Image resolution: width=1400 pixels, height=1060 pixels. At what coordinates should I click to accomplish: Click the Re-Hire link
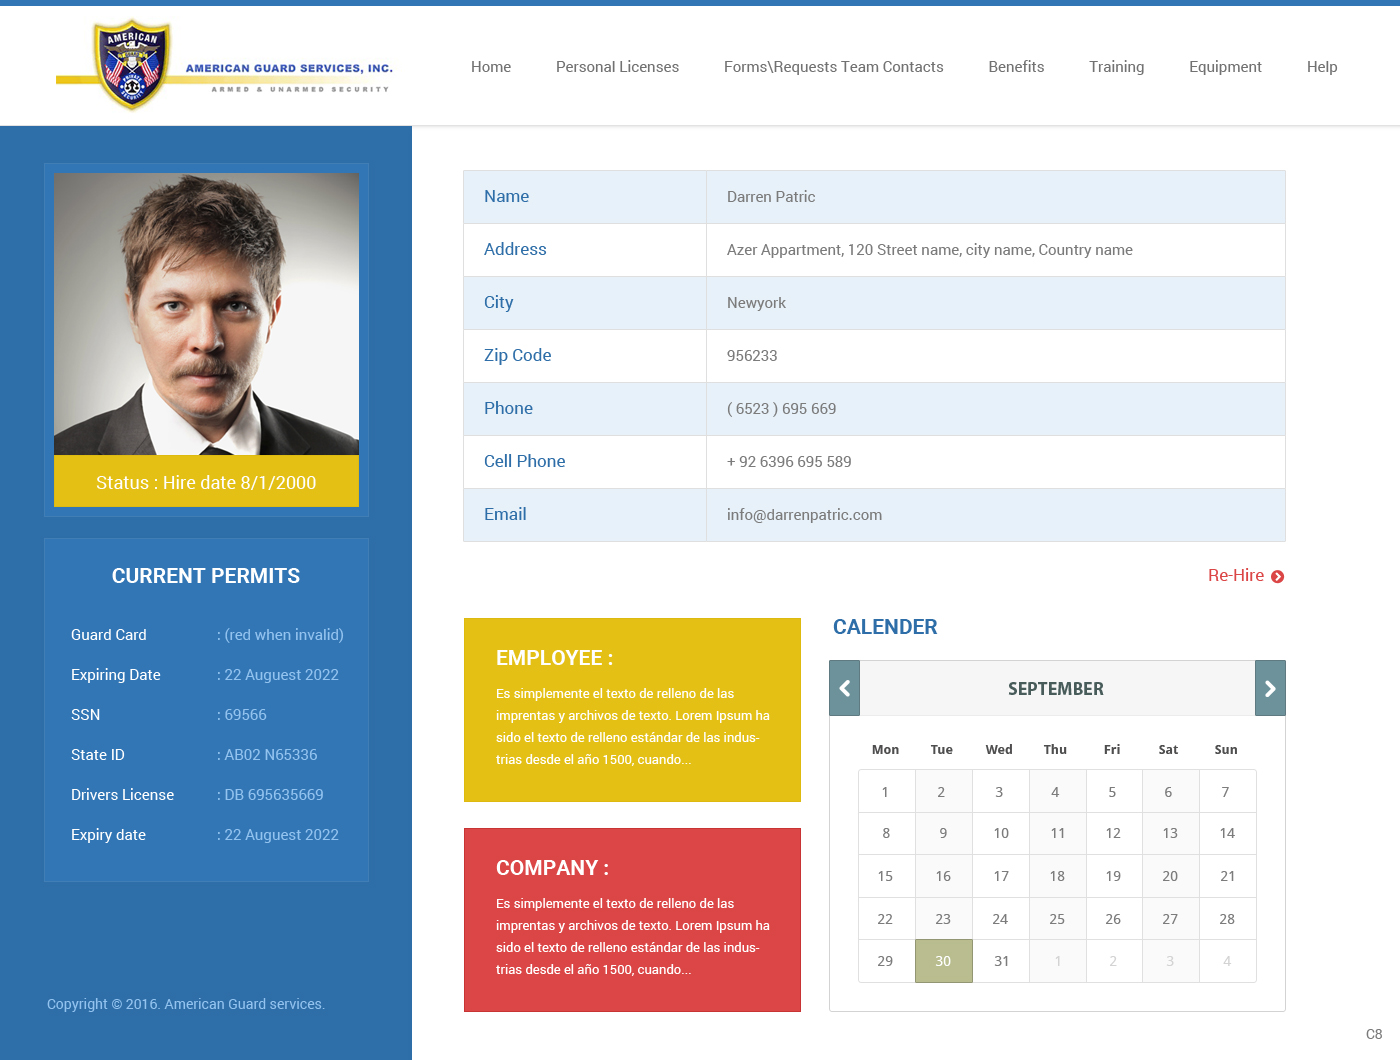pyautogui.click(x=1235, y=576)
